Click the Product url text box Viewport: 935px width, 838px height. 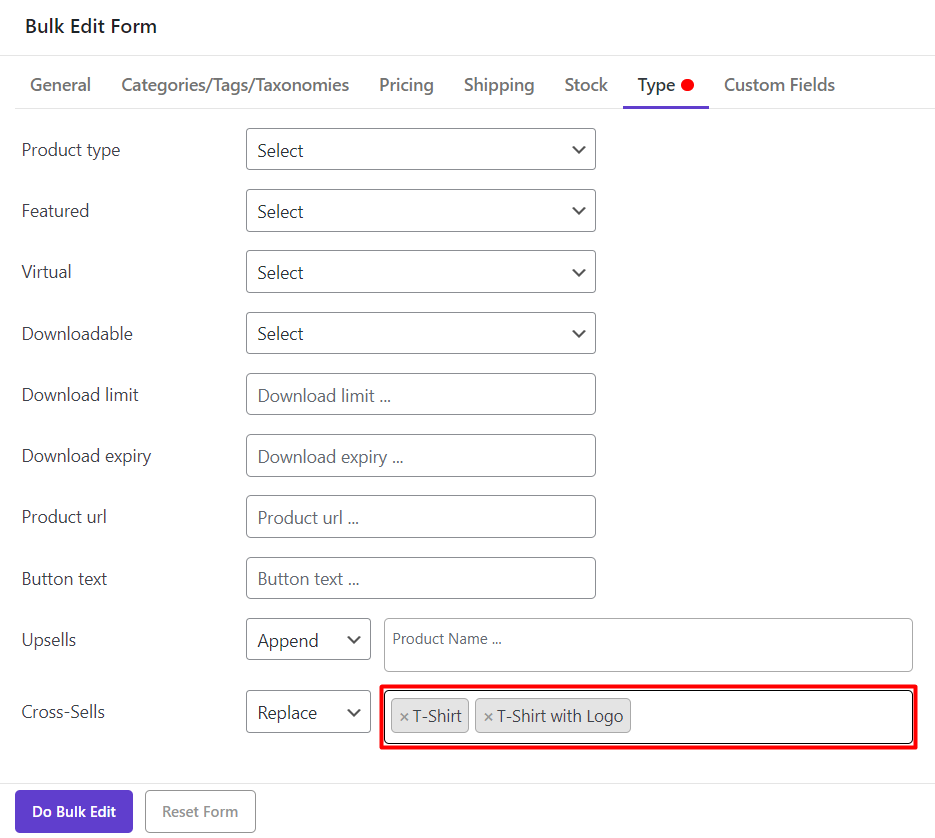point(420,517)
